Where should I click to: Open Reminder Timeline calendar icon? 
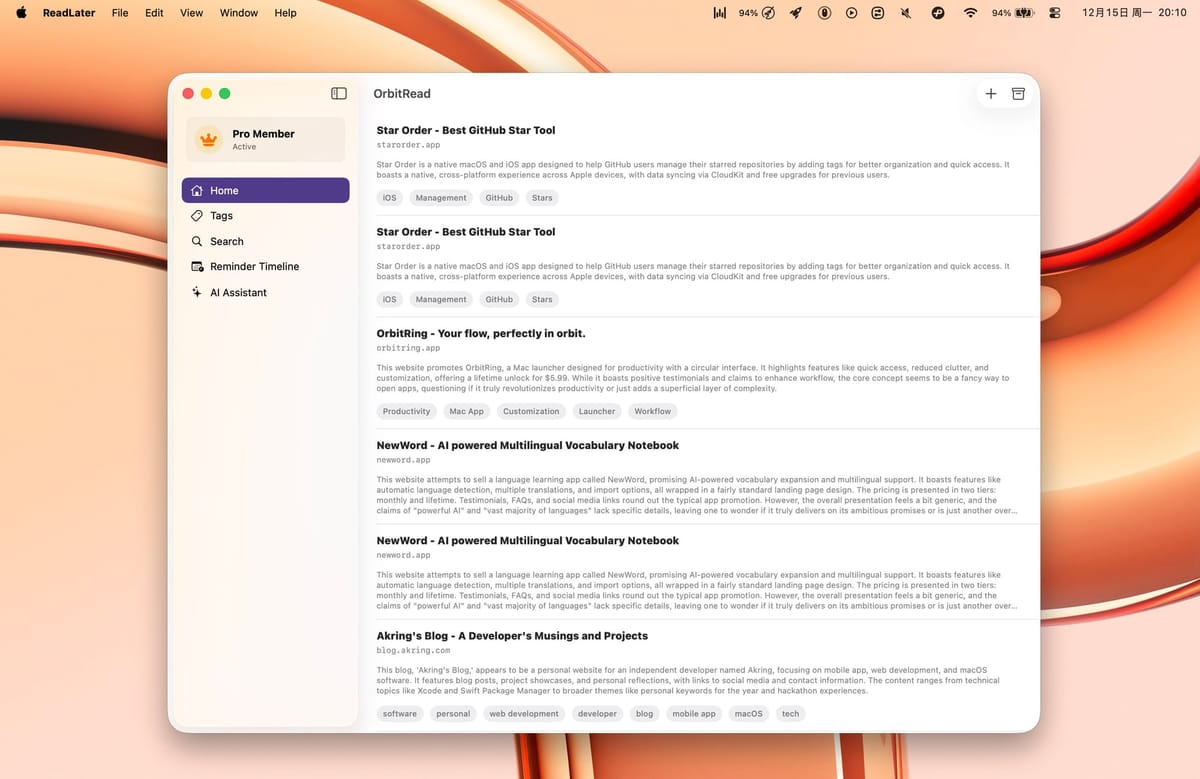197,267
